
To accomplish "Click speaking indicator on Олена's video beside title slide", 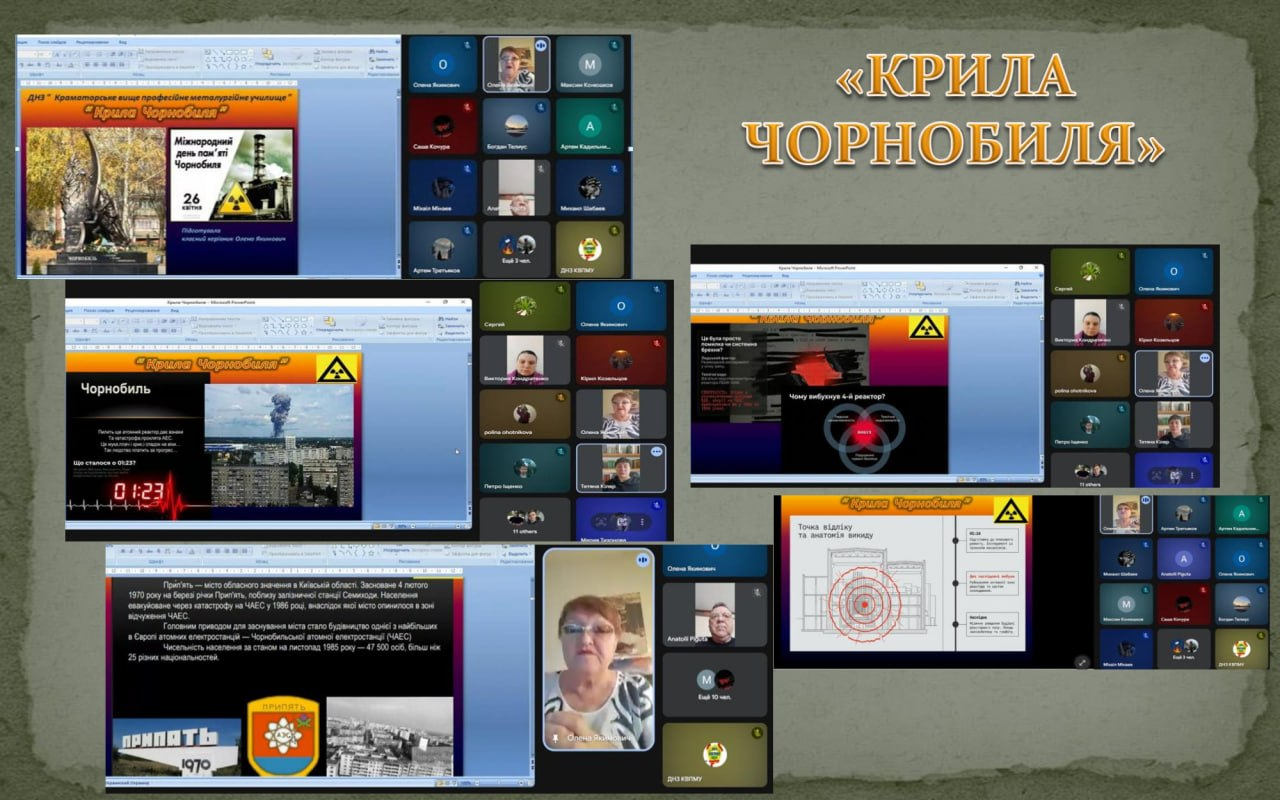I will coord(541,46).
